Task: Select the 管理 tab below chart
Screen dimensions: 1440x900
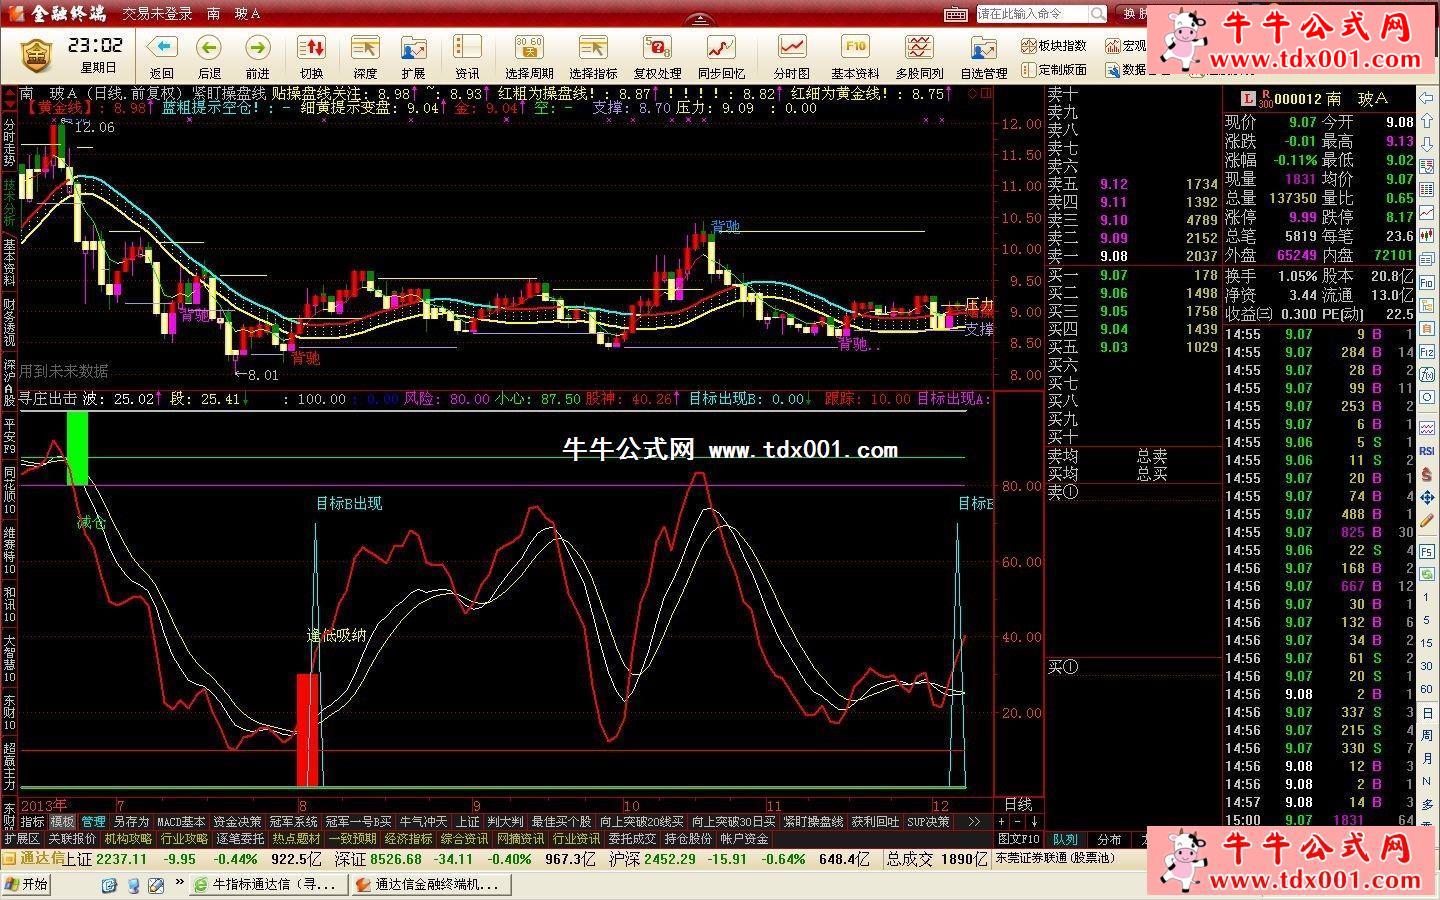Action: [x=93, y=821]
